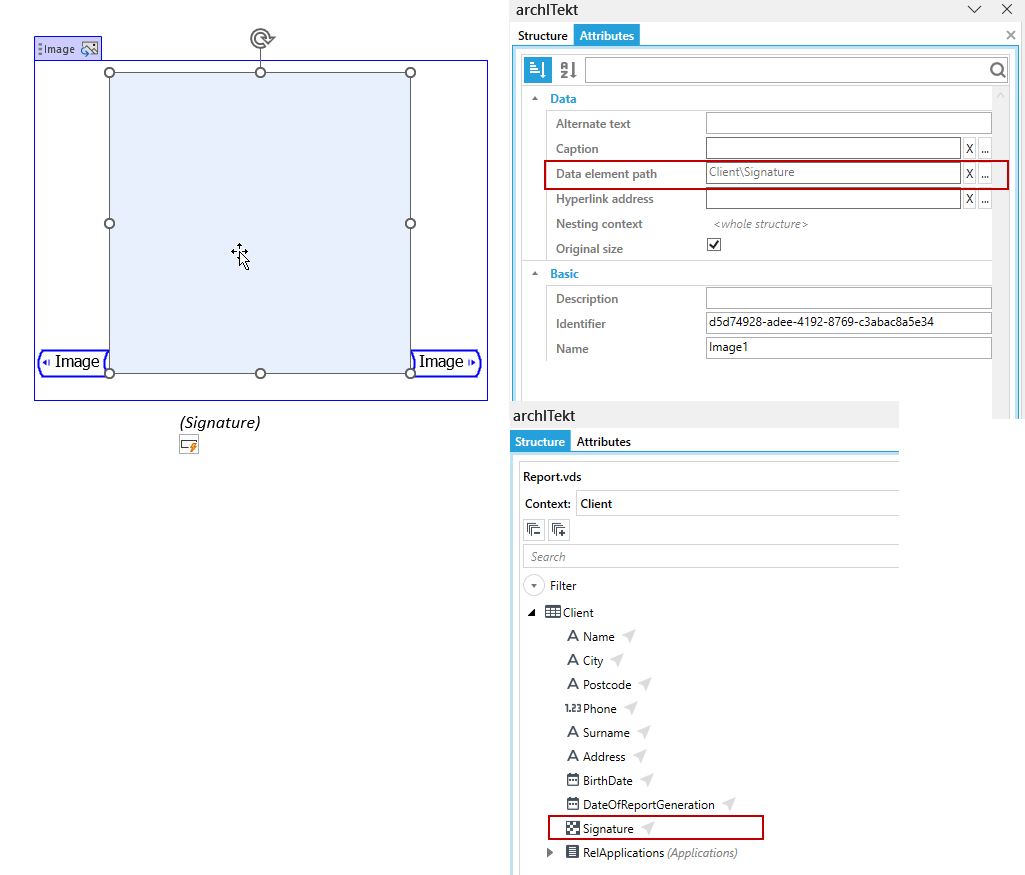Click the image icon of the Signature field
This screenshot has height=875, width=1025.
(x=573, y=828)
